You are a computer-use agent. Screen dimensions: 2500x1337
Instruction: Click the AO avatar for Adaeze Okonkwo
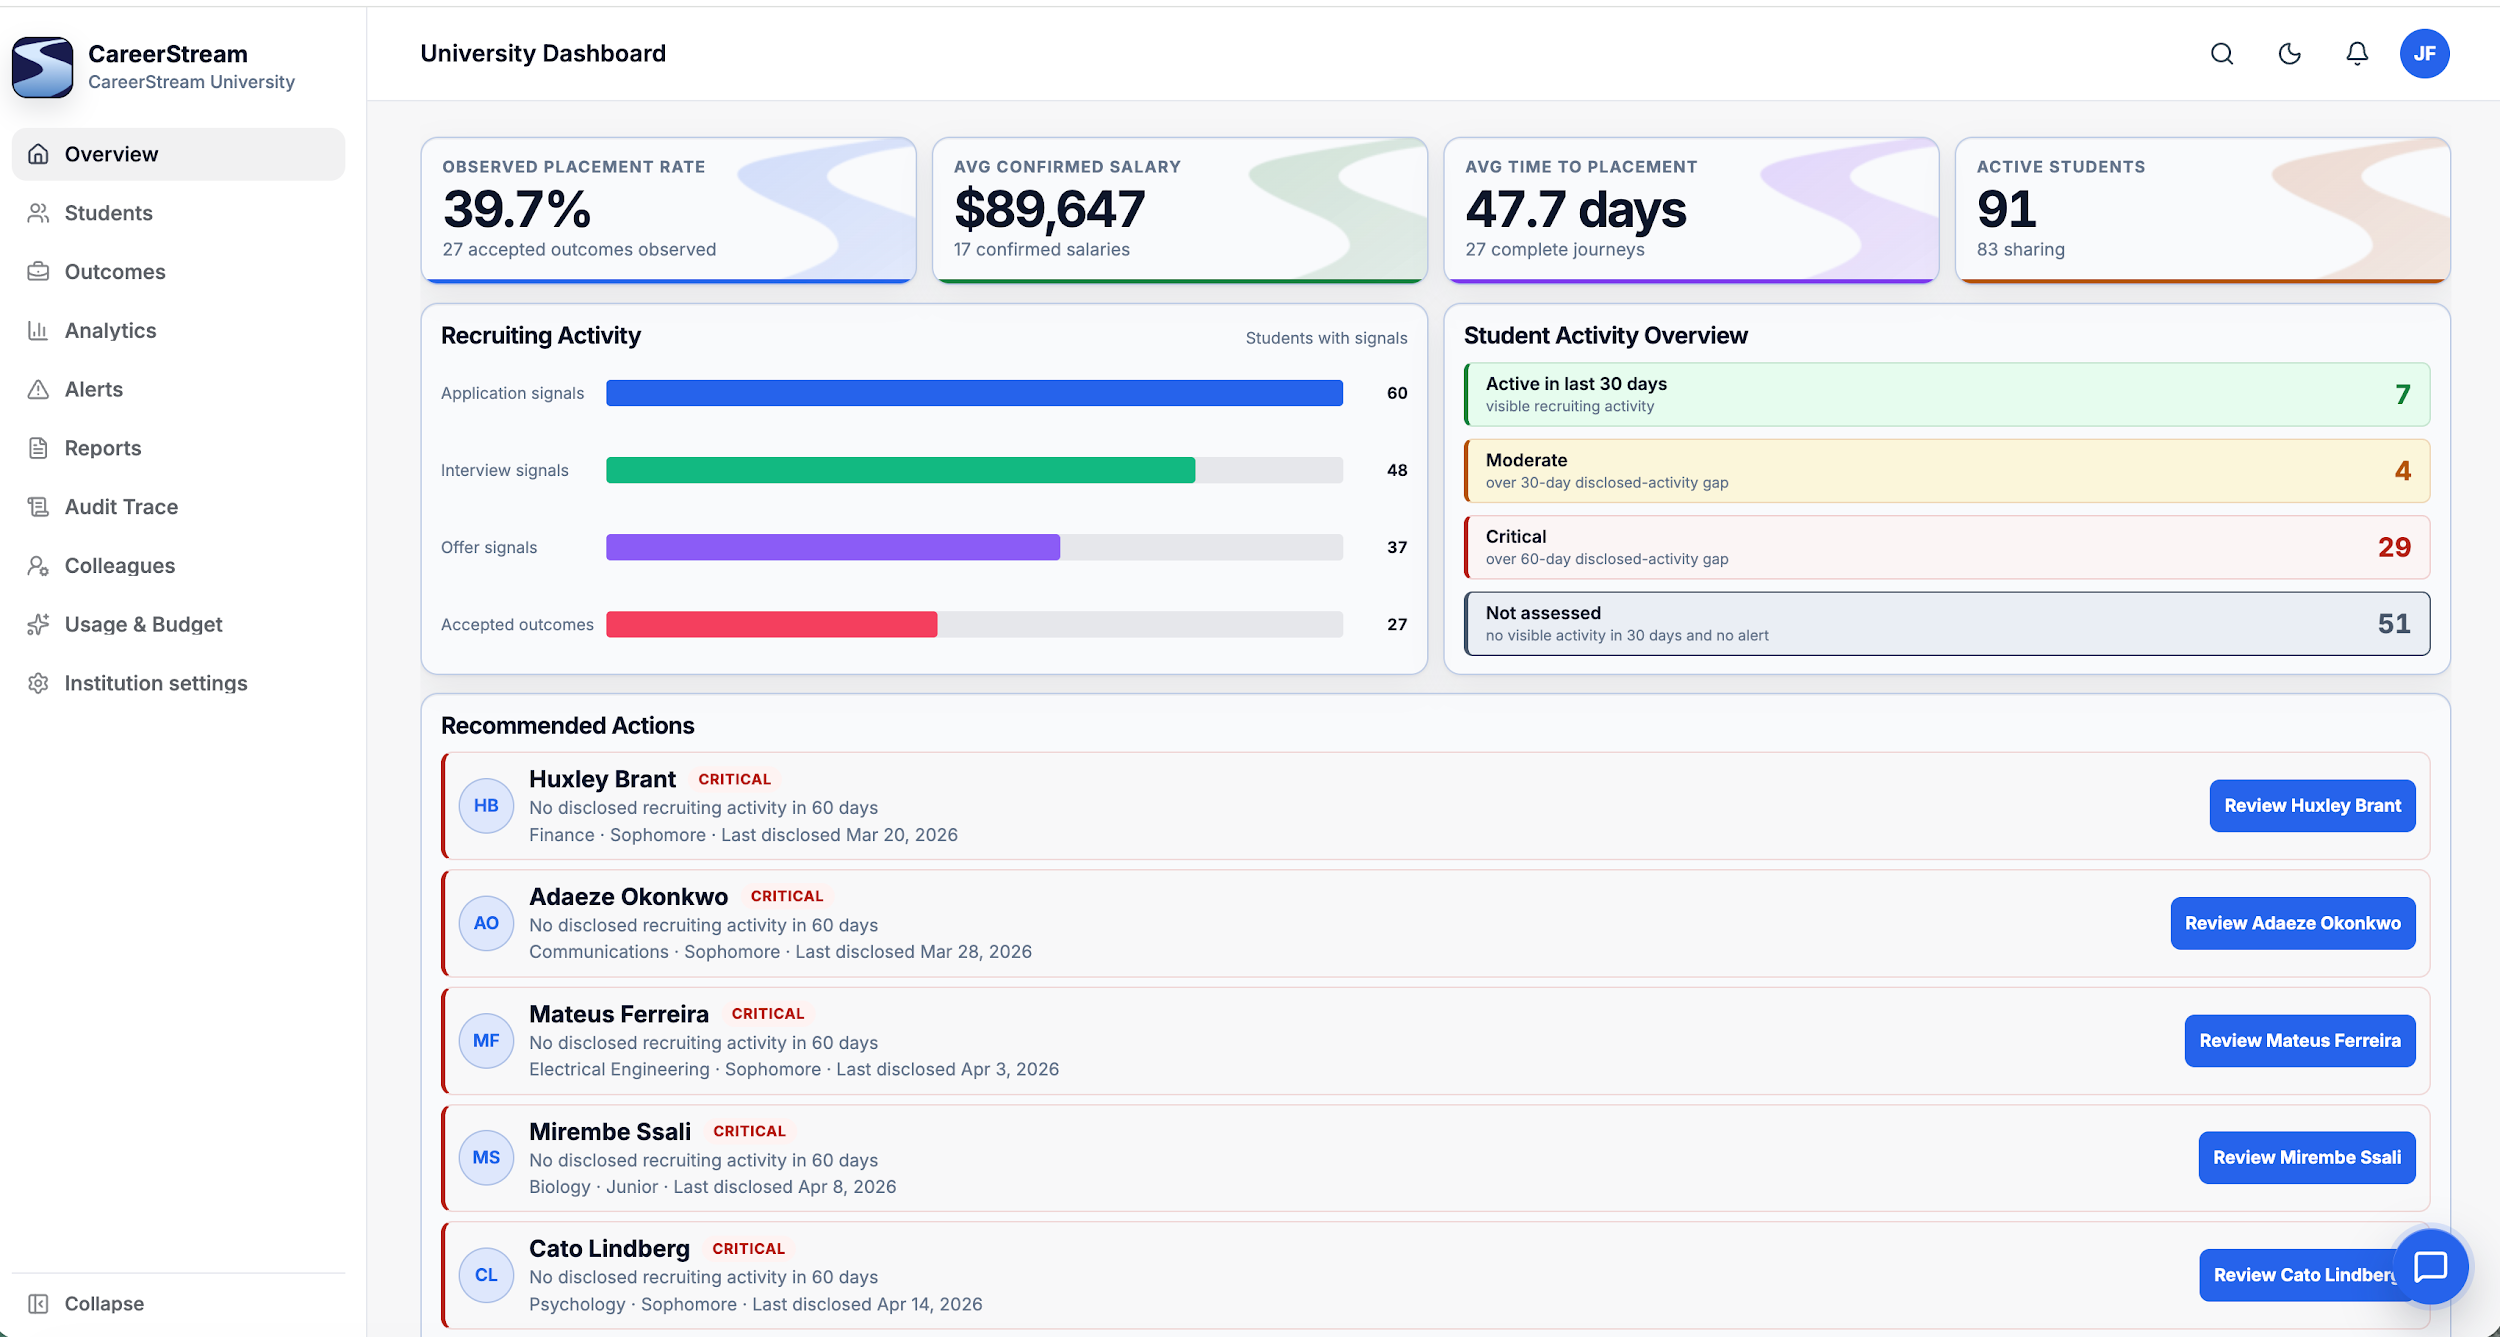pos(486,923)
